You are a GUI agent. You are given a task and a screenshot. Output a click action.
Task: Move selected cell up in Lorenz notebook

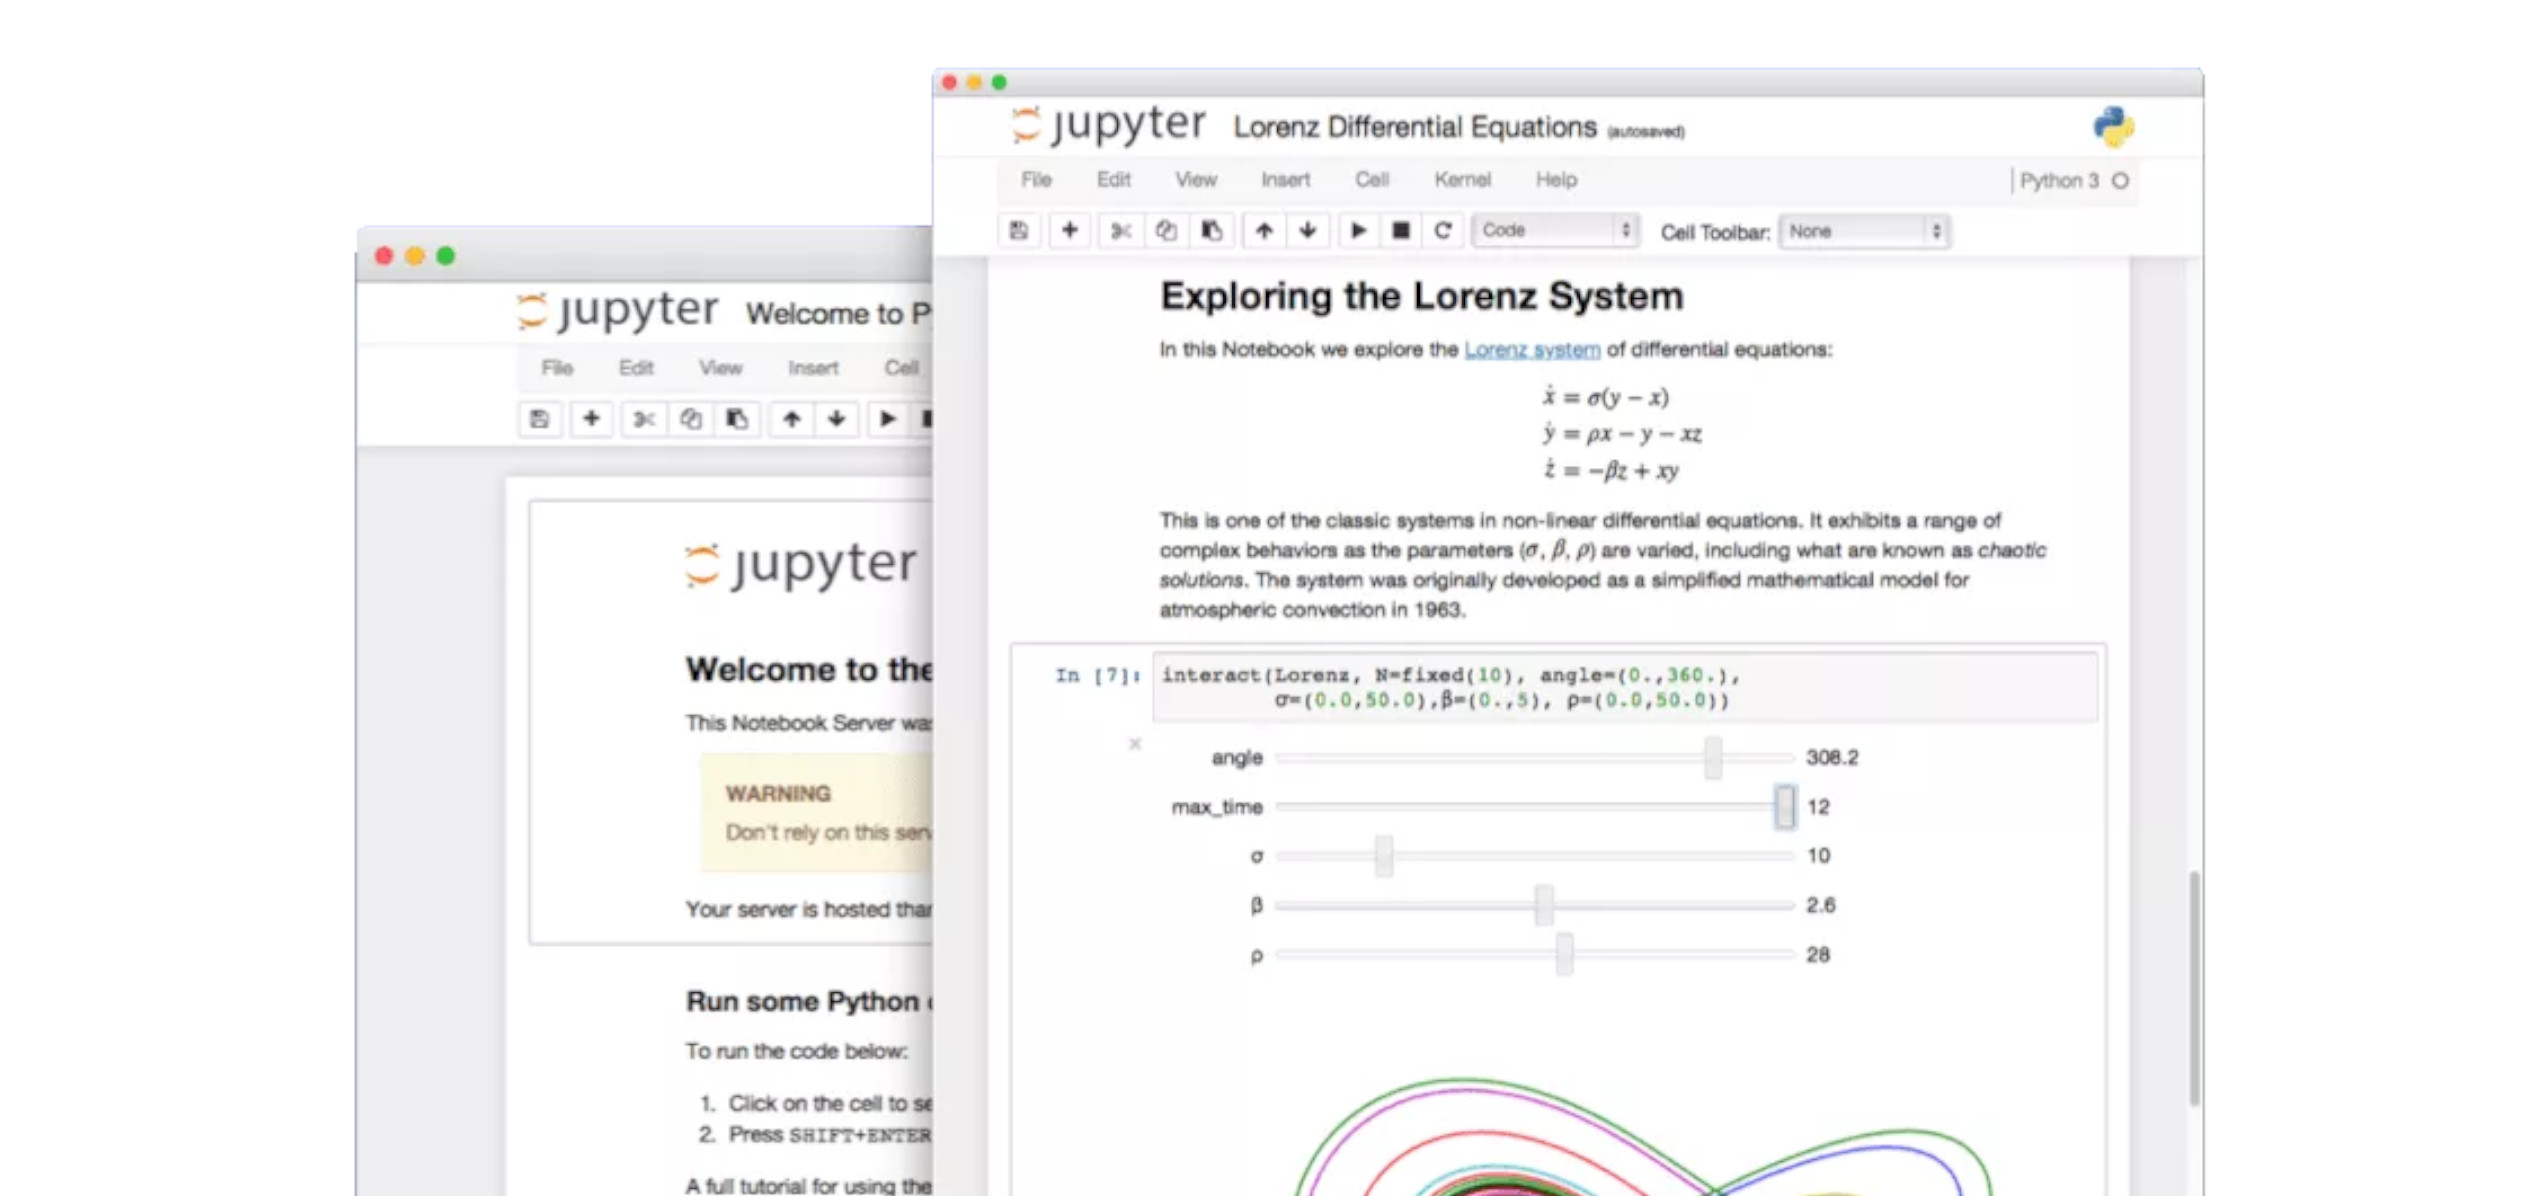tap(1264, 231)
